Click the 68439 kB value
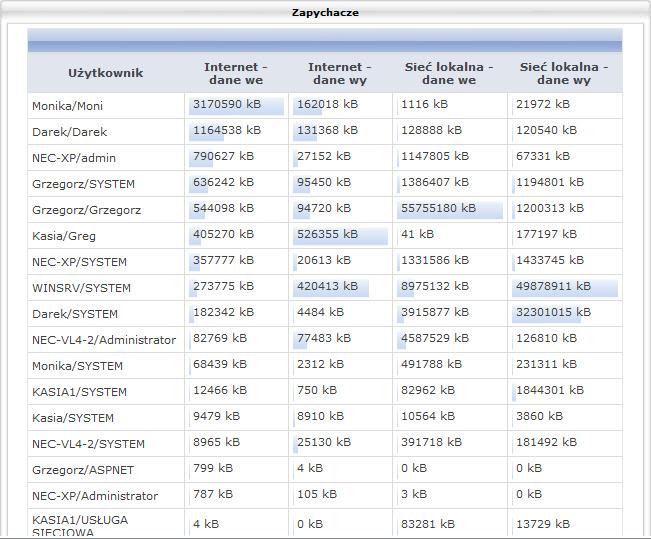Screen dimensions: 651x539 [x=220, y=365]
